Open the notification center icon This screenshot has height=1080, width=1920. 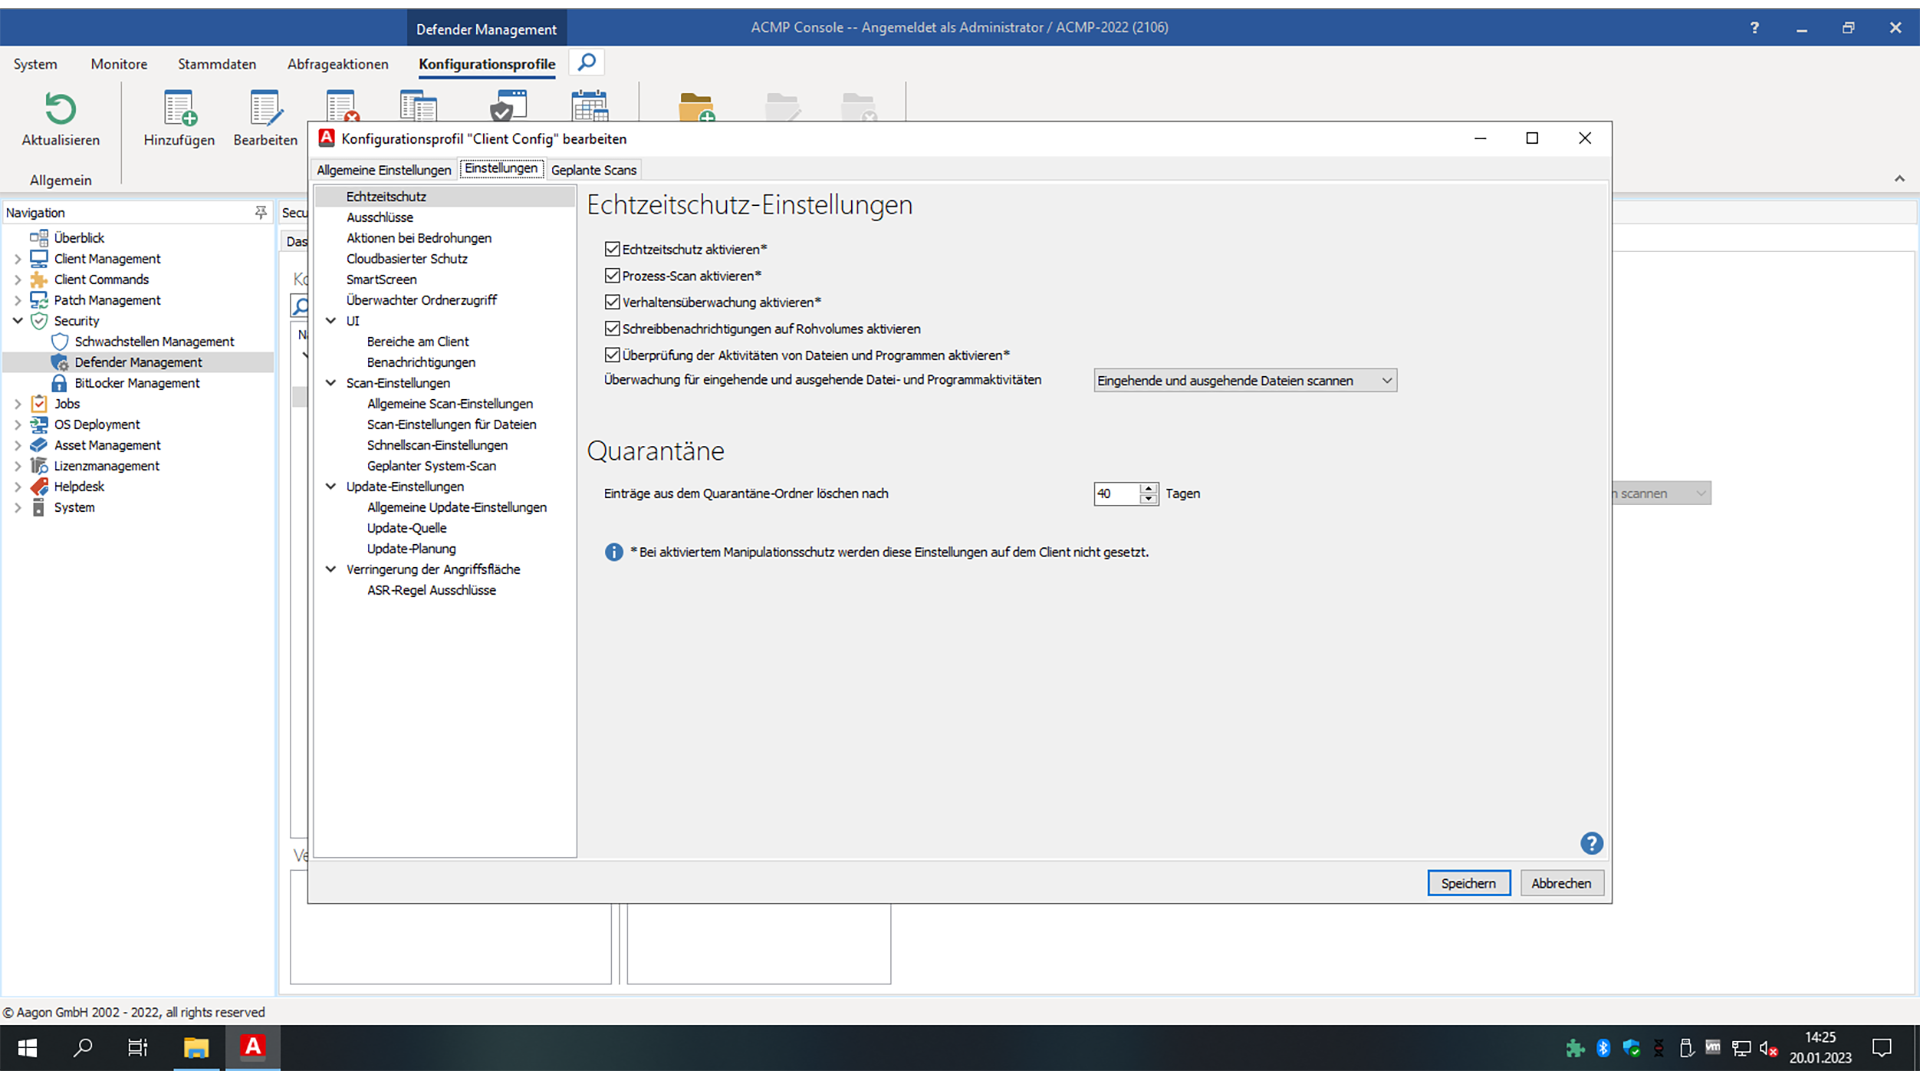[1882, 1048]
